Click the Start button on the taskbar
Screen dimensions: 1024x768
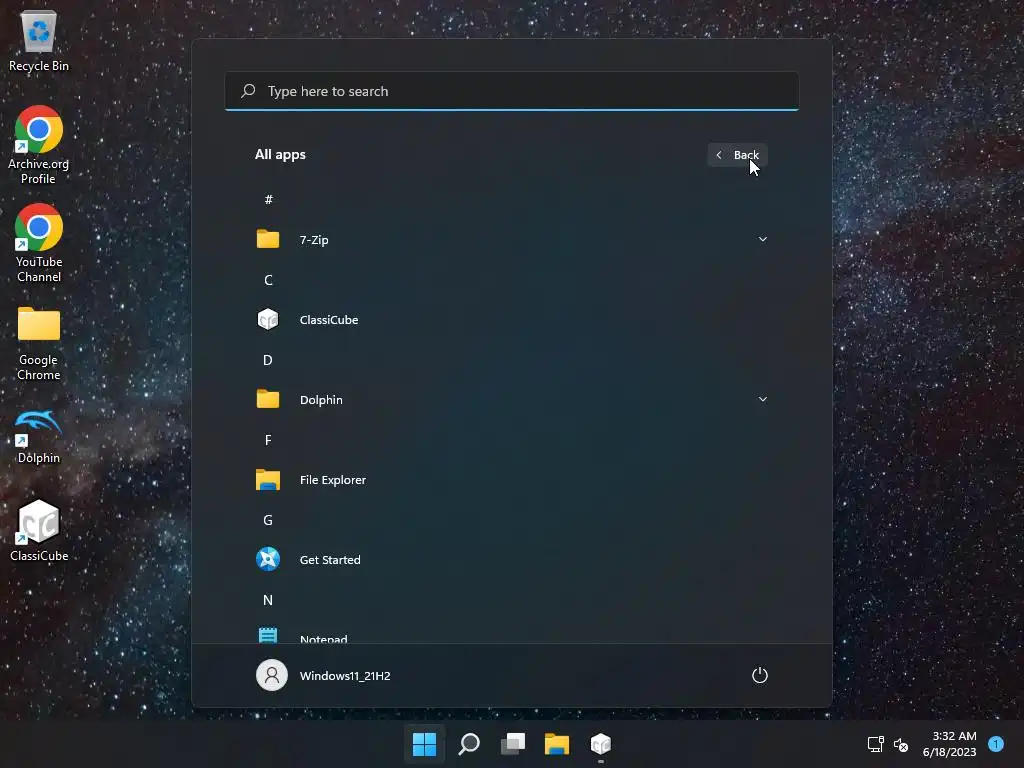[424, 744]
